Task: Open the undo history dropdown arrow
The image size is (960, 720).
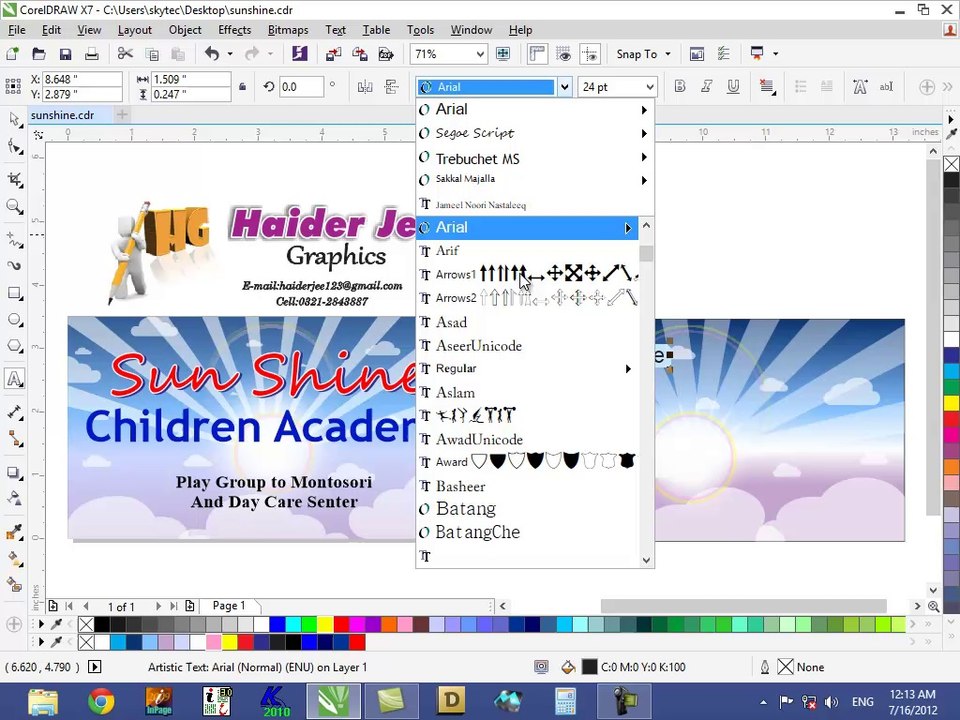Action: point(230,54)
